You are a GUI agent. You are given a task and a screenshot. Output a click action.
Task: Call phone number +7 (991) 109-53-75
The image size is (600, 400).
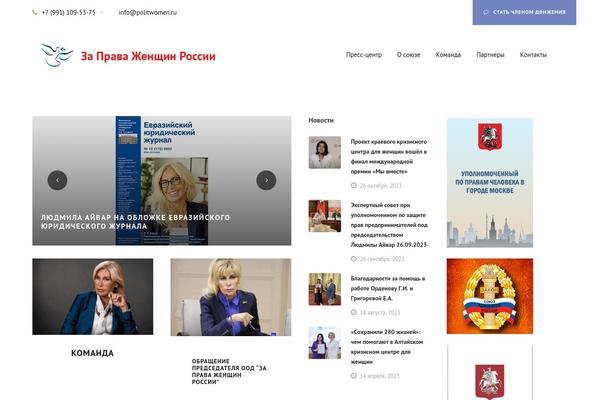coord(68,13)
